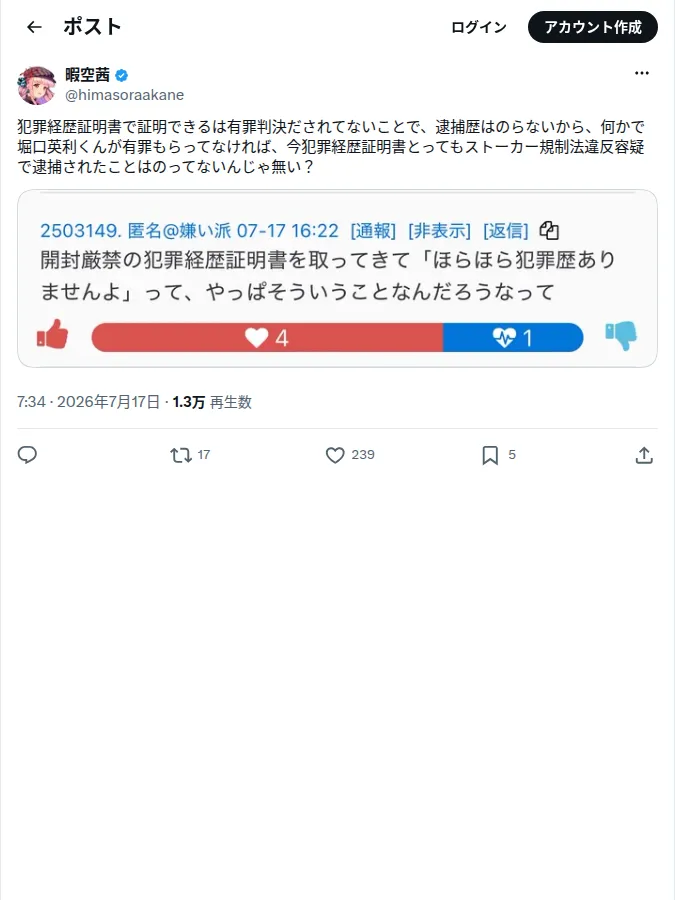Click the back arrow icon
This screenshot has width=675, height=900.
pyautogui.click(x=34, y=27)
